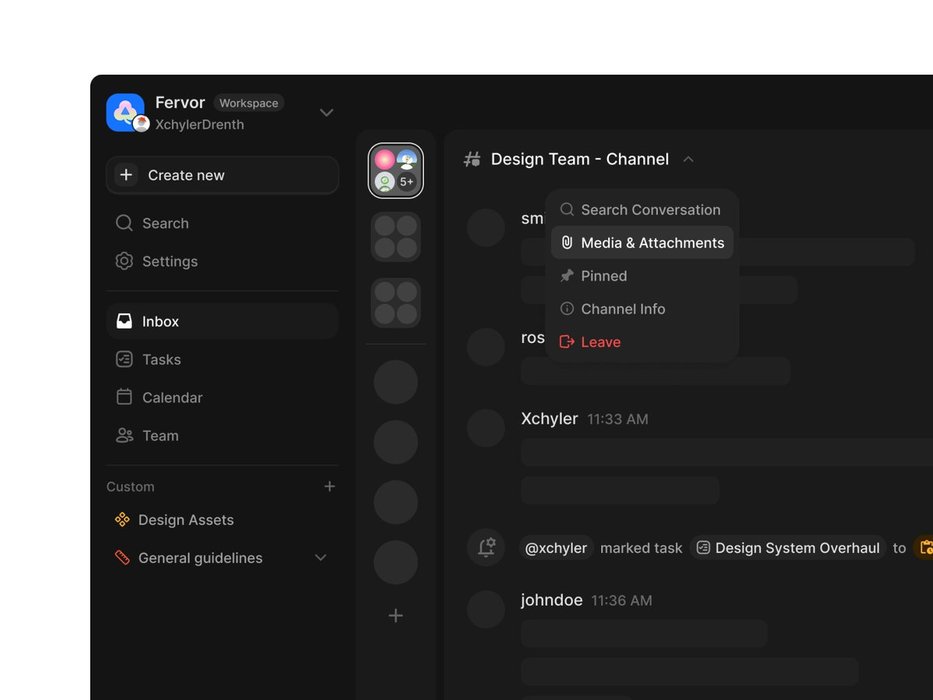
Task: Open the Team section
Action: coord(160,435)
